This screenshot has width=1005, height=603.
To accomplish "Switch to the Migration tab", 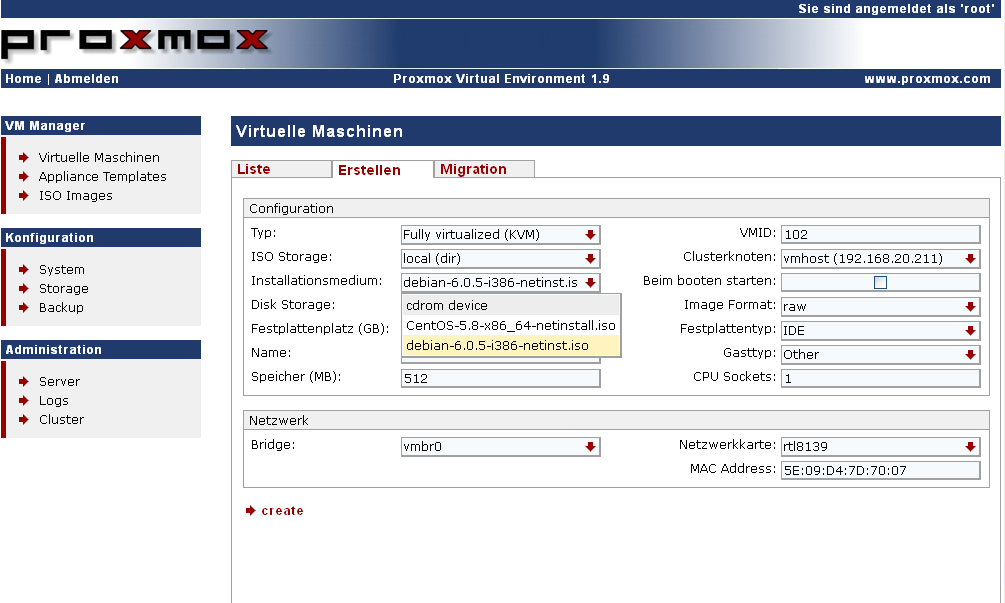I will [x=484, y=169].
